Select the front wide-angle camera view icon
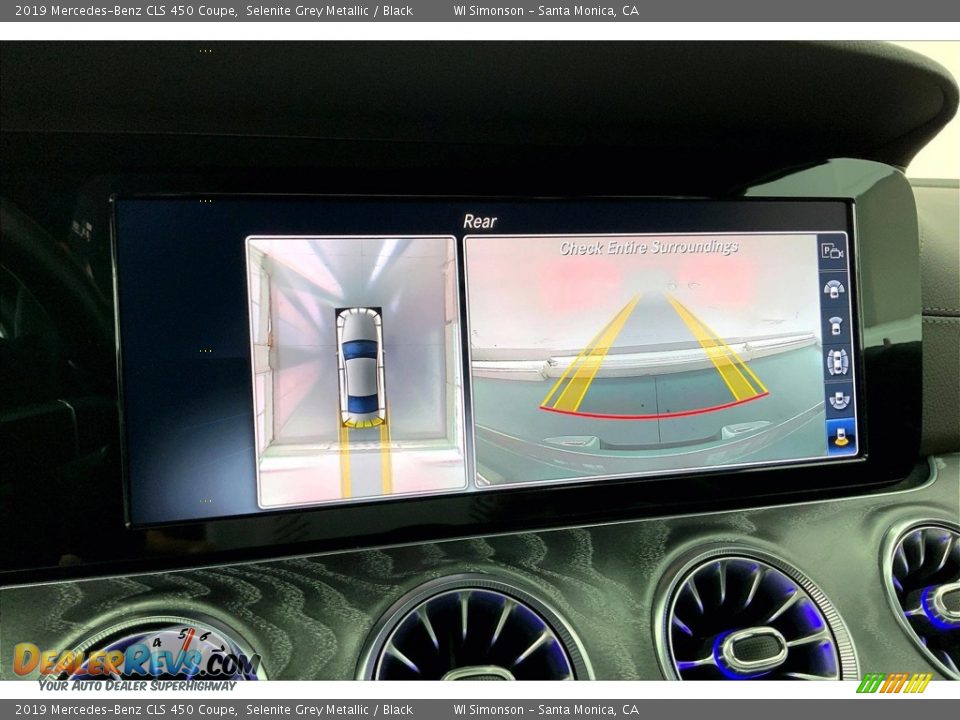The height and width of the screenshot is (720, 960). coord(834,289)
